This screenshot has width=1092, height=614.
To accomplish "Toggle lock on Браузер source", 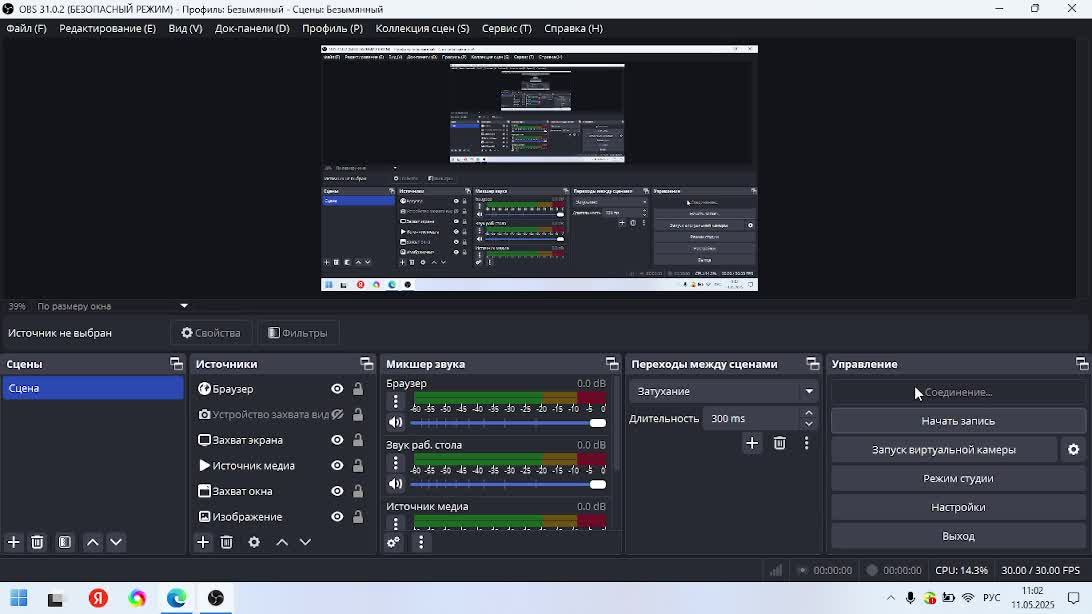I will 358,389.
